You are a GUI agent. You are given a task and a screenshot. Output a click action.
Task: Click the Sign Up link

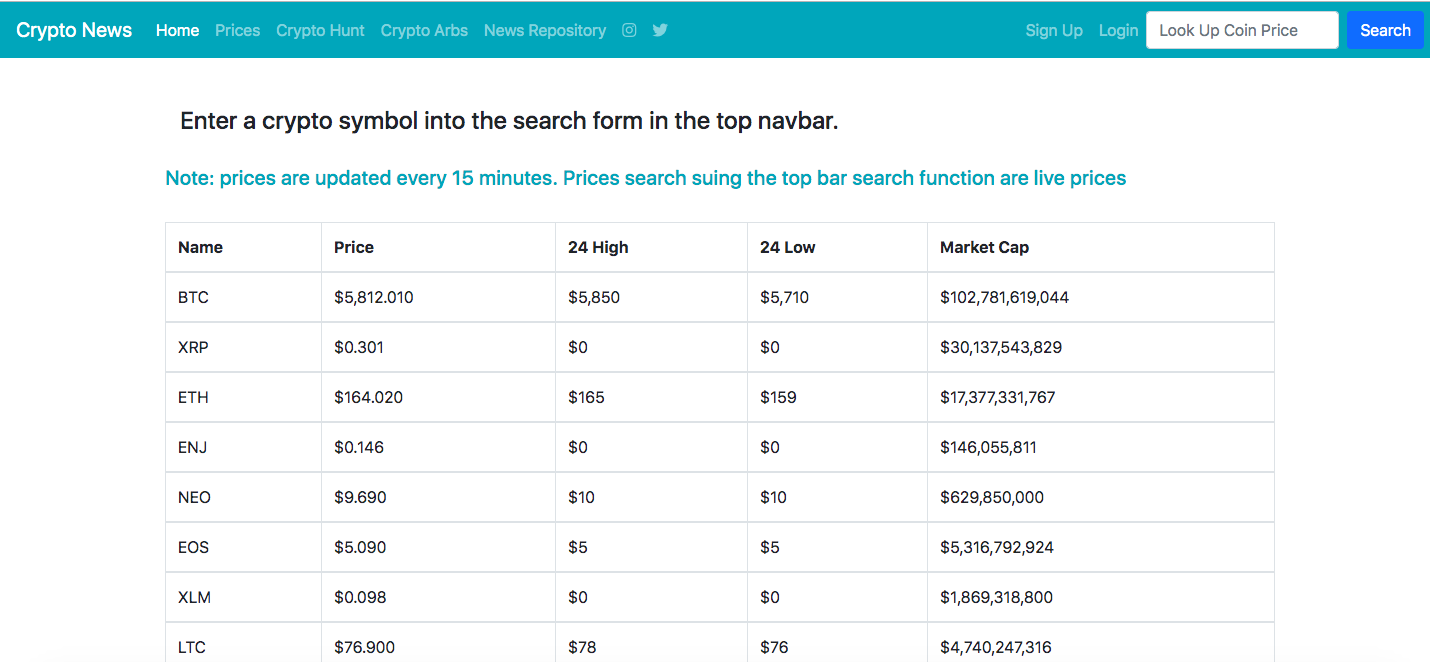click(x=1054, y=30)
